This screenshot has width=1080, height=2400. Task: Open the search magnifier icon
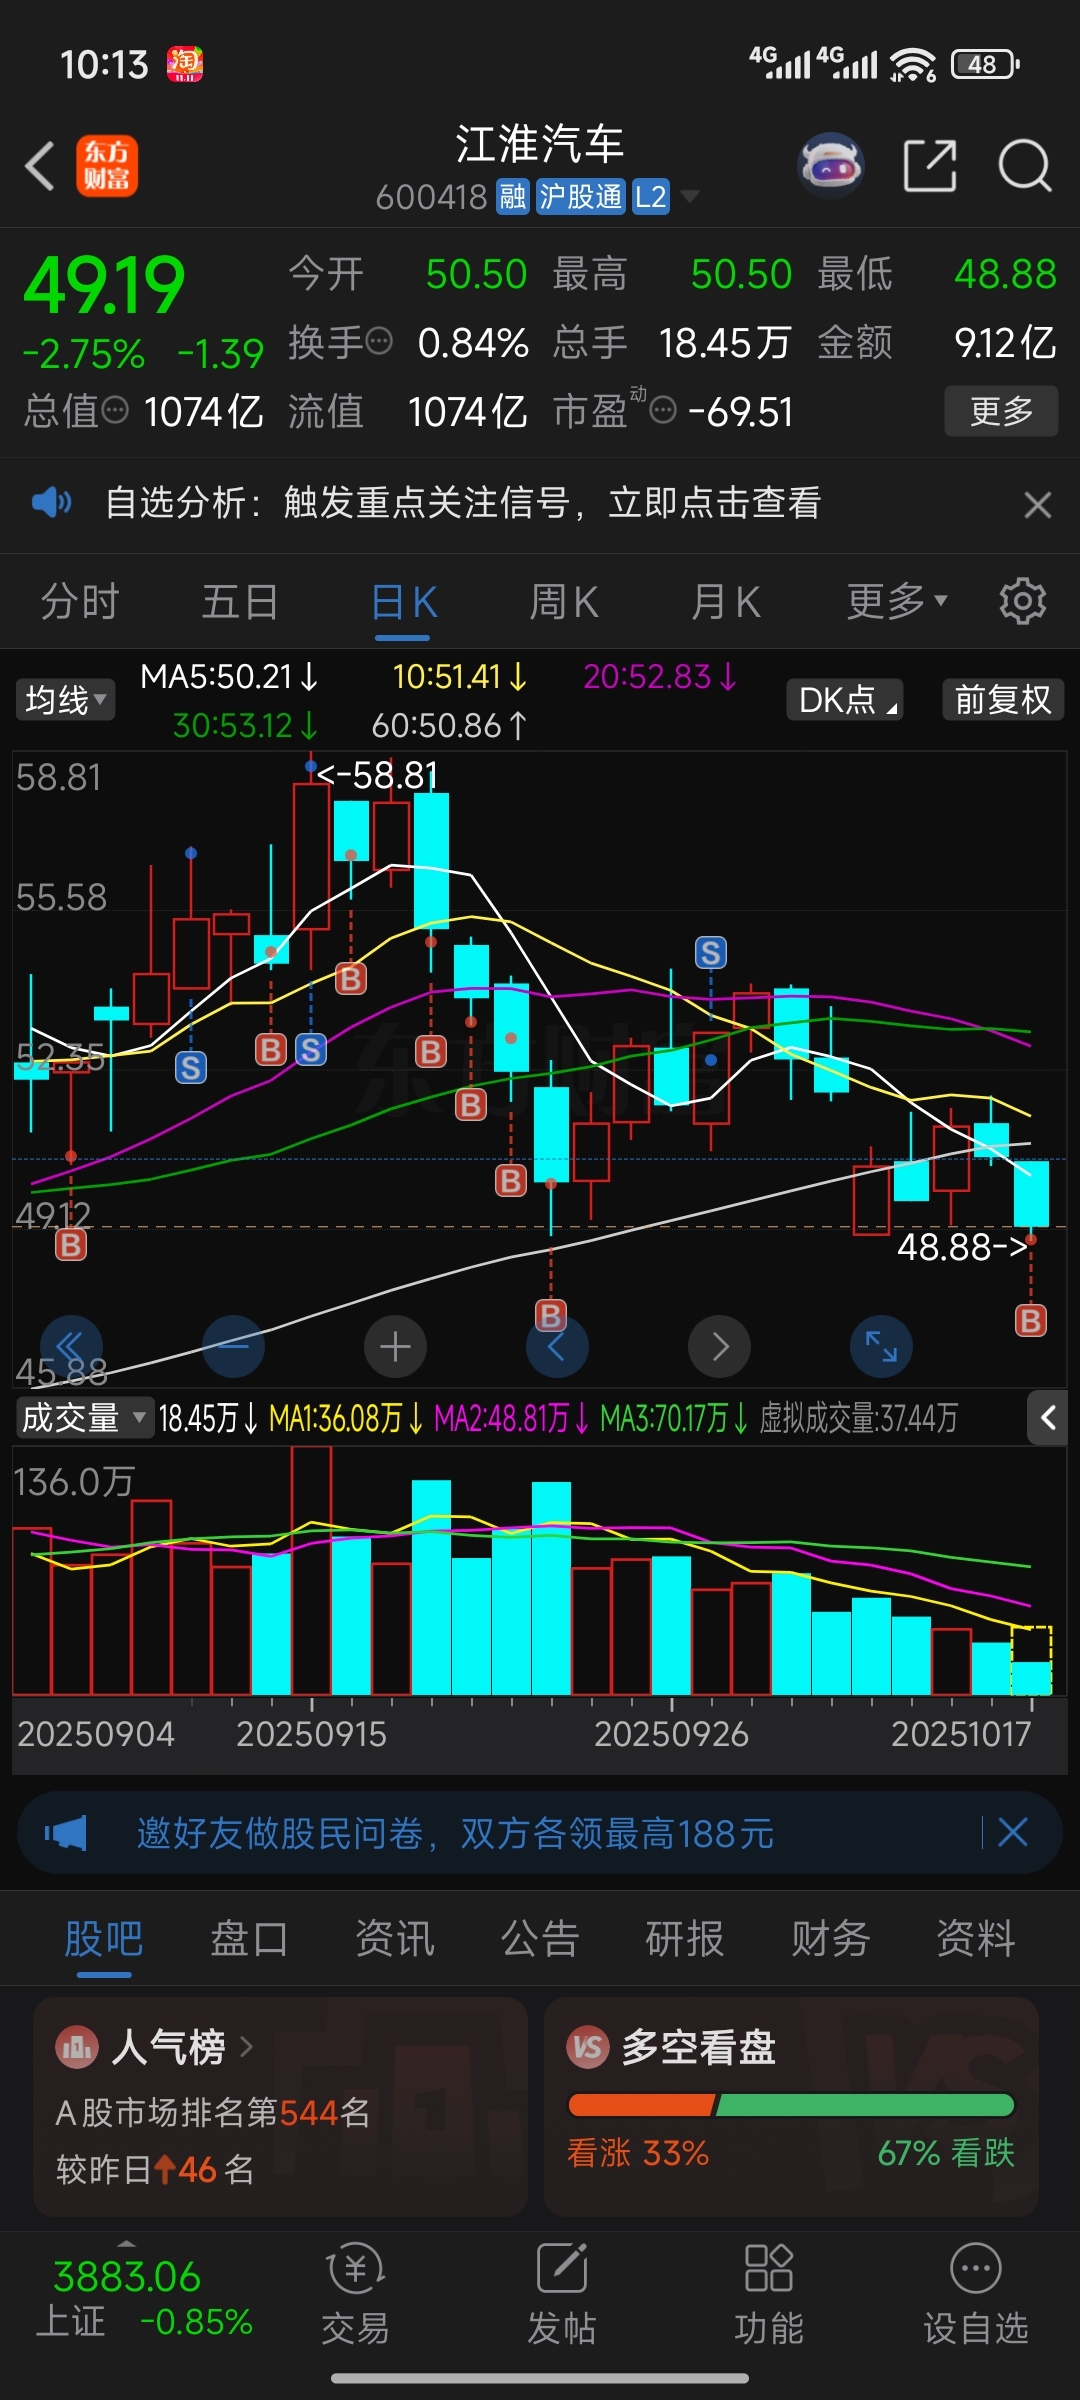pos(1025,165)
